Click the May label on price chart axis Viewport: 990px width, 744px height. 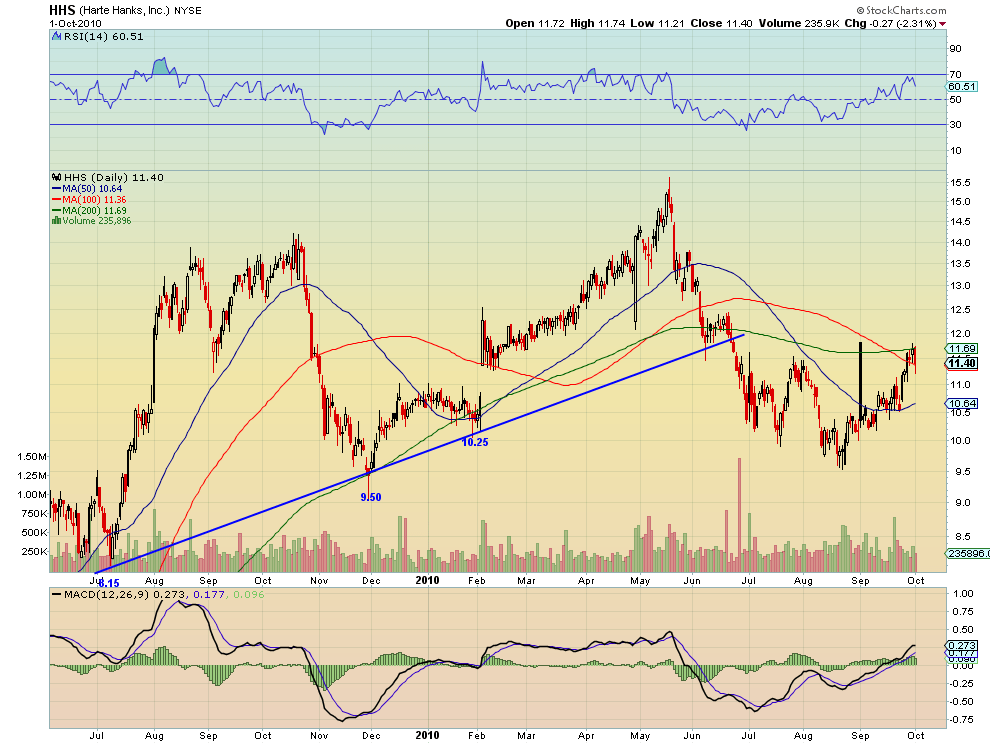[x=640, y=580]
